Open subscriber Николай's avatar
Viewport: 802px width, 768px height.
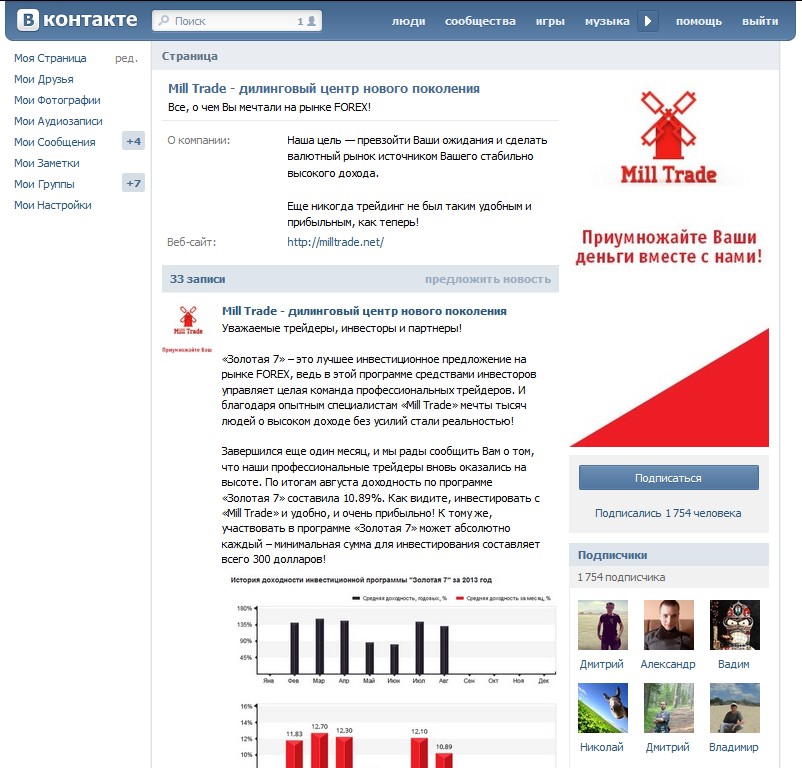coord(603,708)
